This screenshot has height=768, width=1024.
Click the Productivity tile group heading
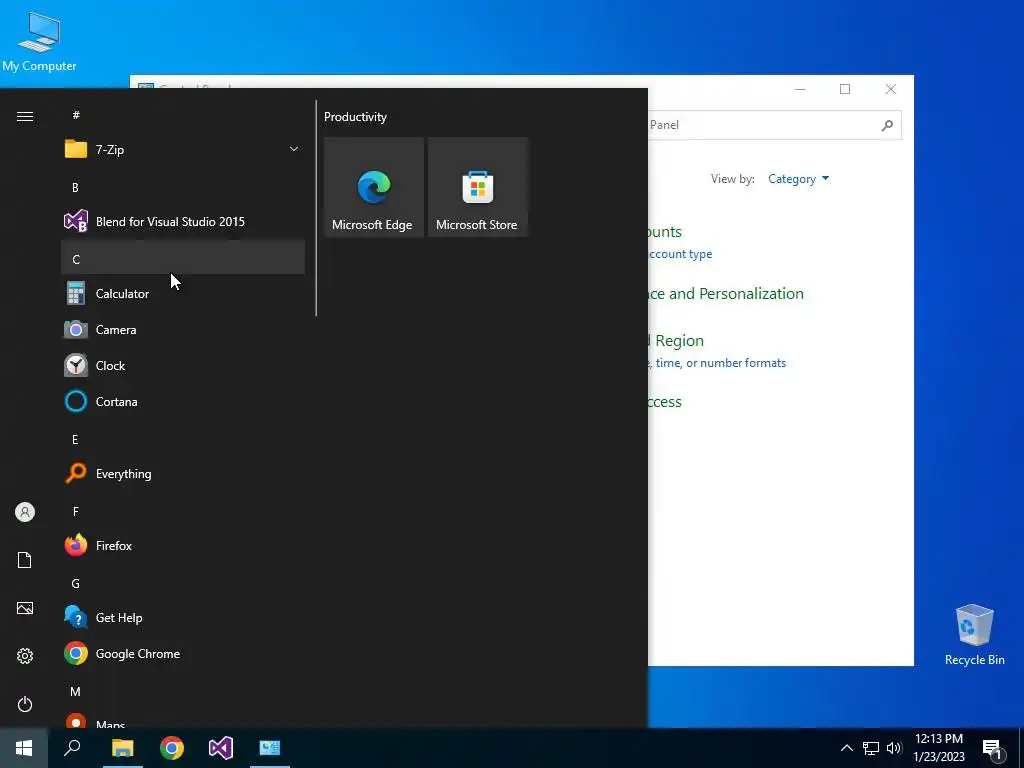pos(355,117)
